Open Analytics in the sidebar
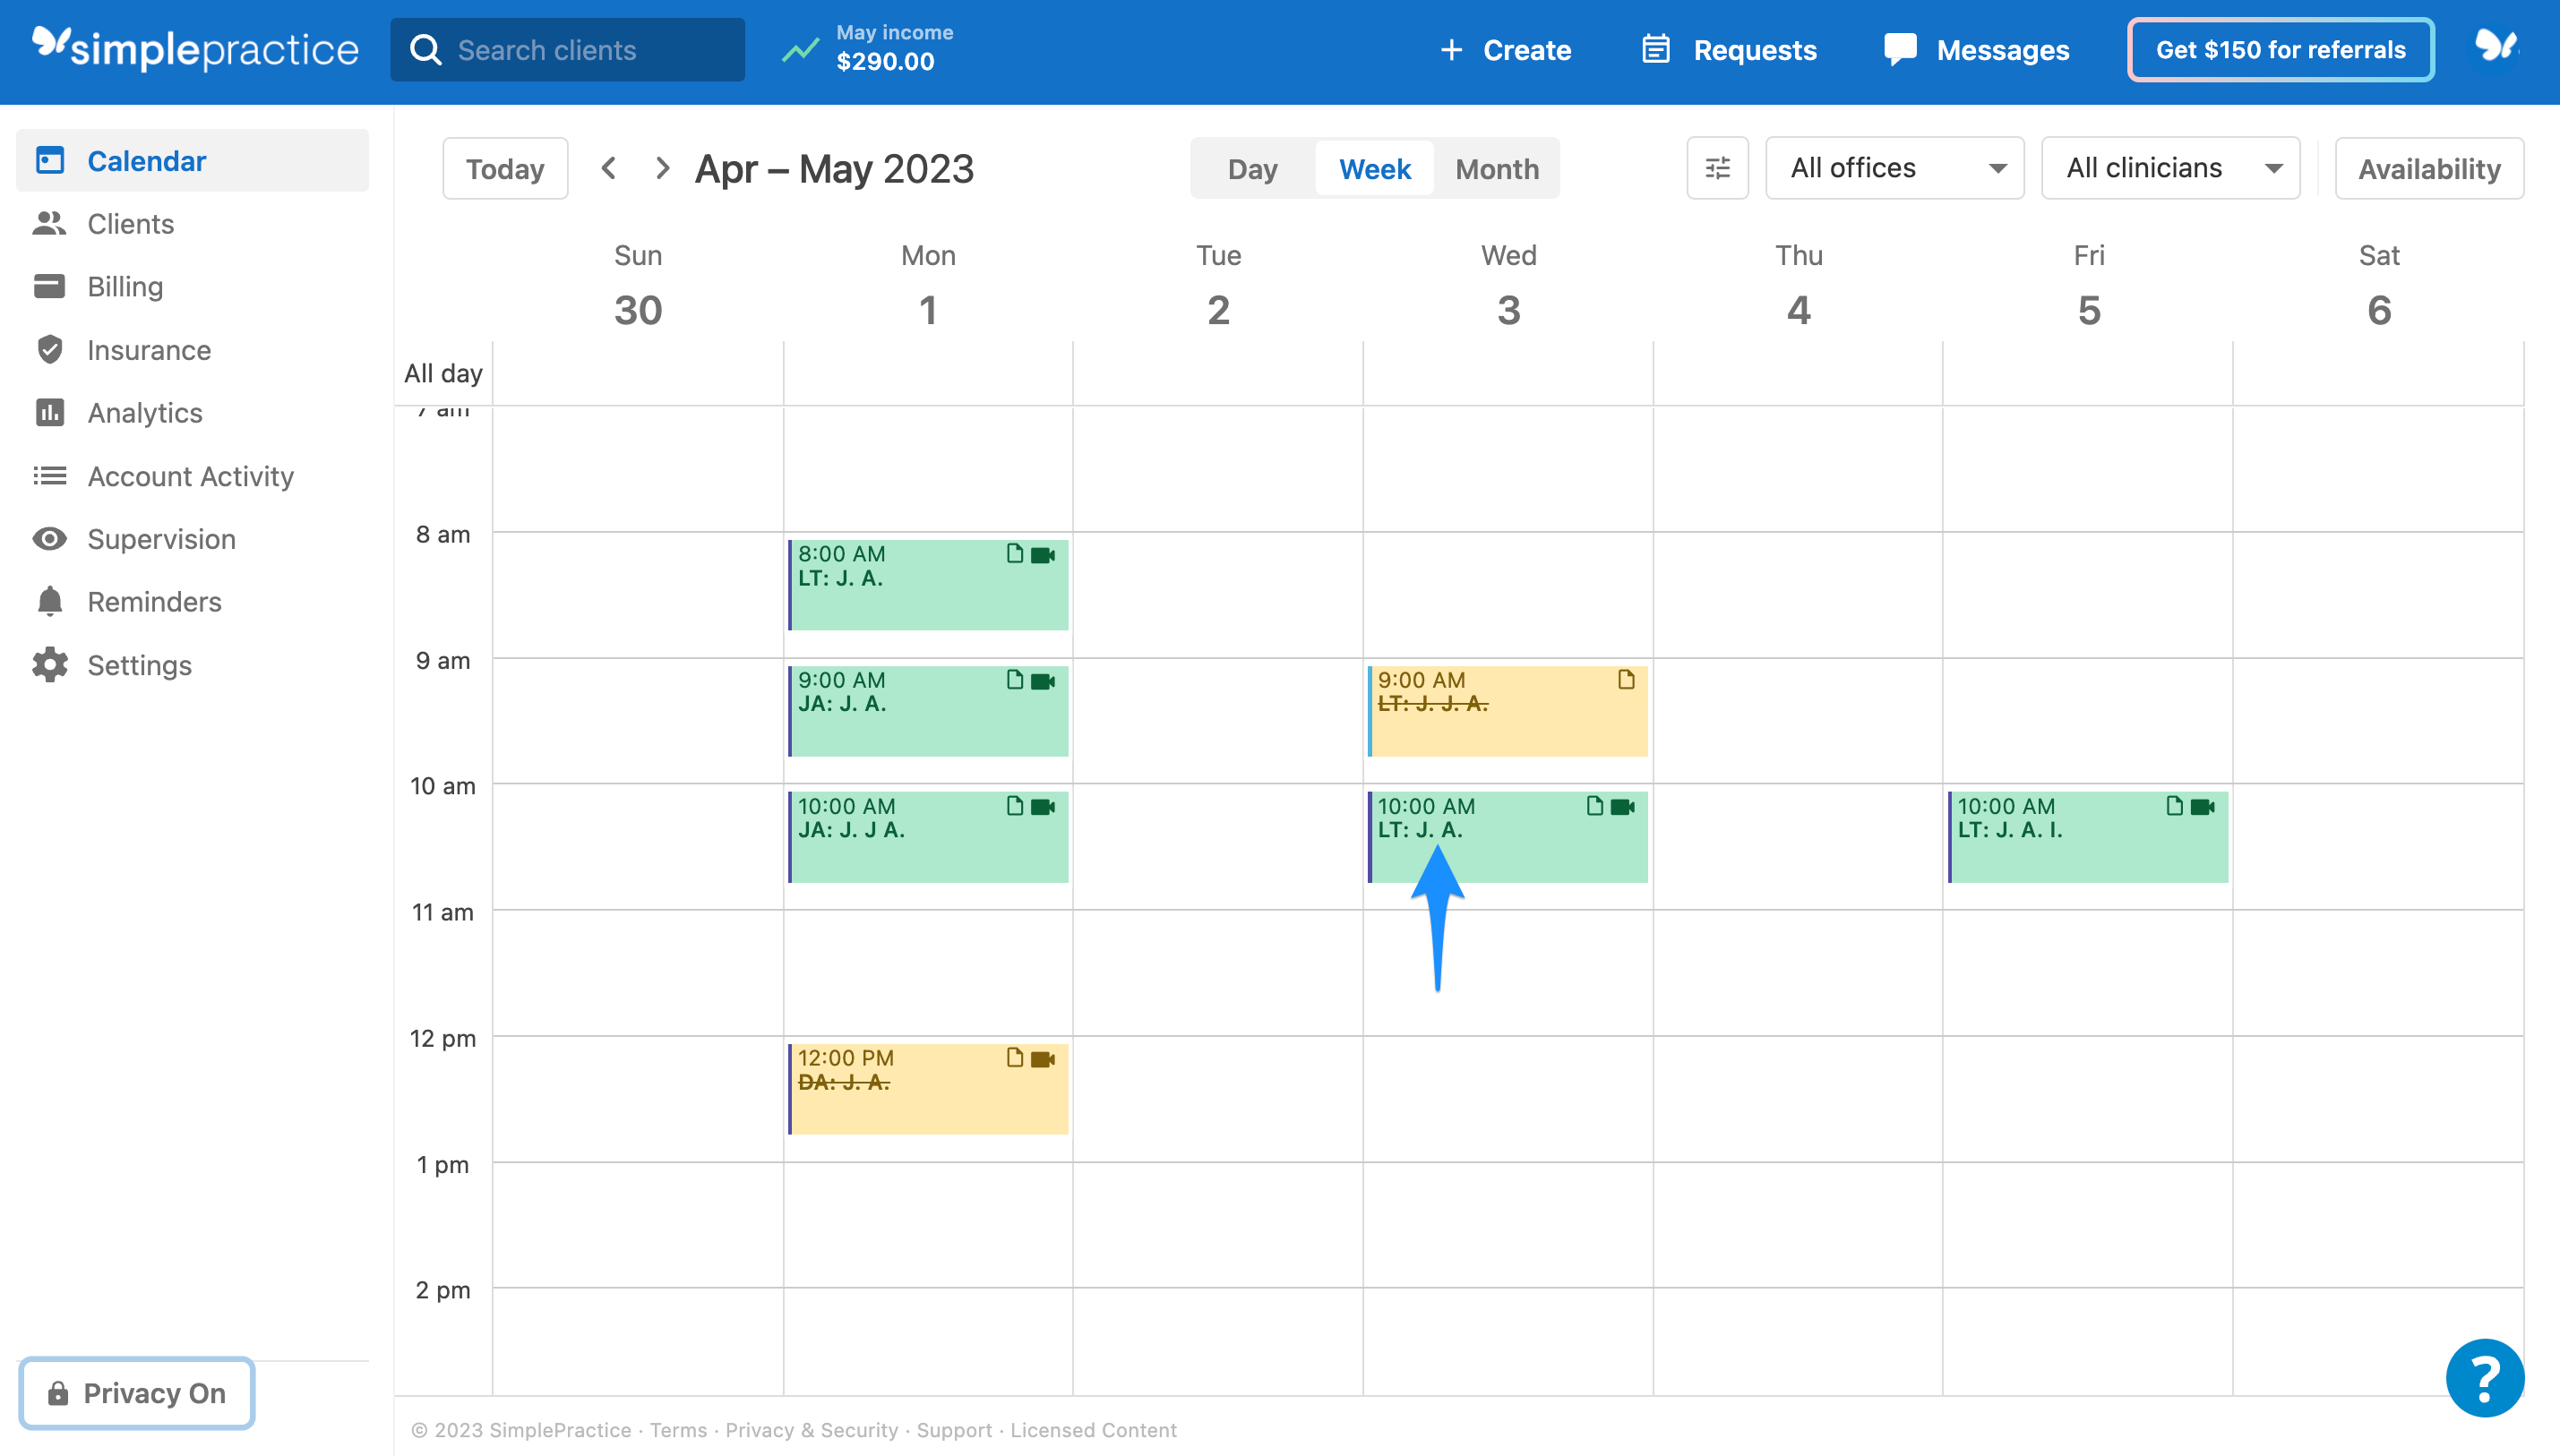 point(192,412)
